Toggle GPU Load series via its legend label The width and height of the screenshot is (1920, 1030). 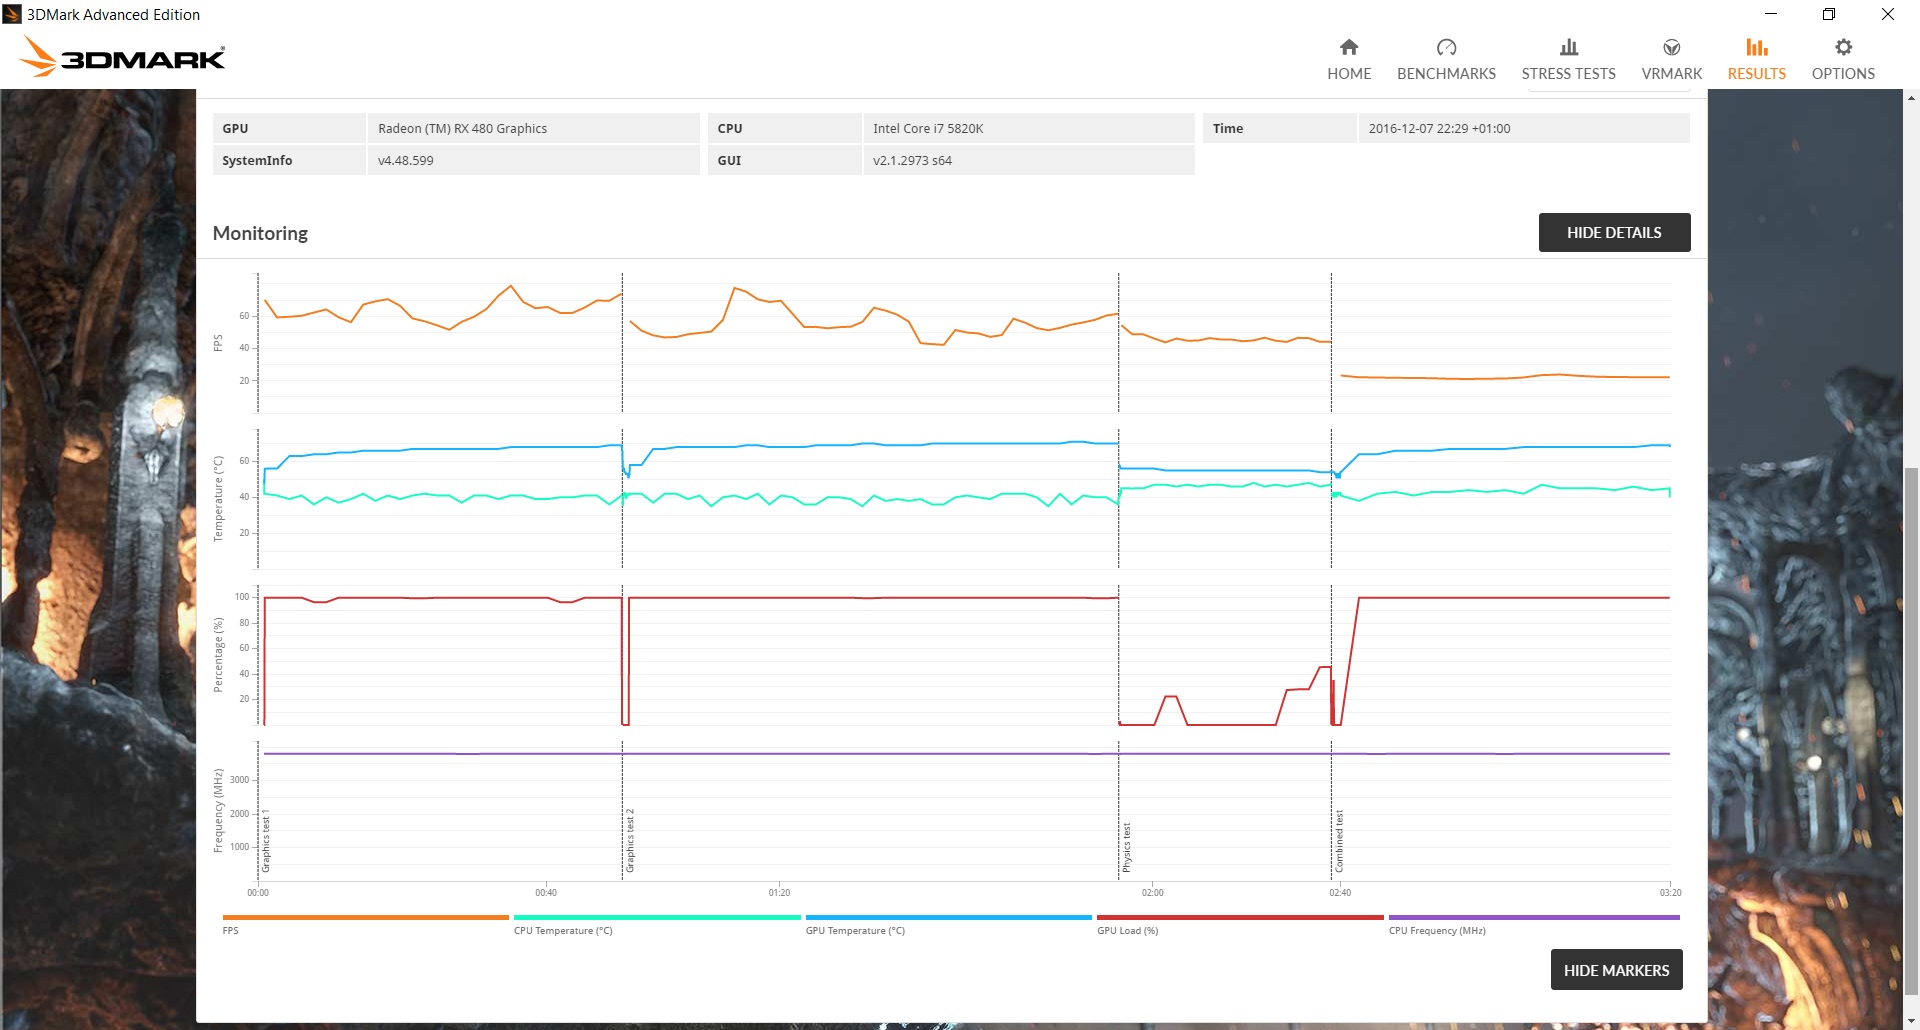(x=1127, y=931)
